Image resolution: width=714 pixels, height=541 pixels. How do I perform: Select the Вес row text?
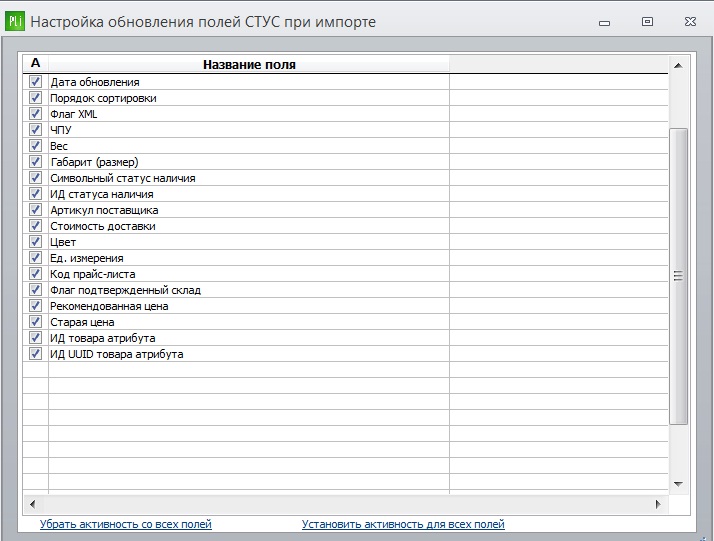tap(59, 146)
